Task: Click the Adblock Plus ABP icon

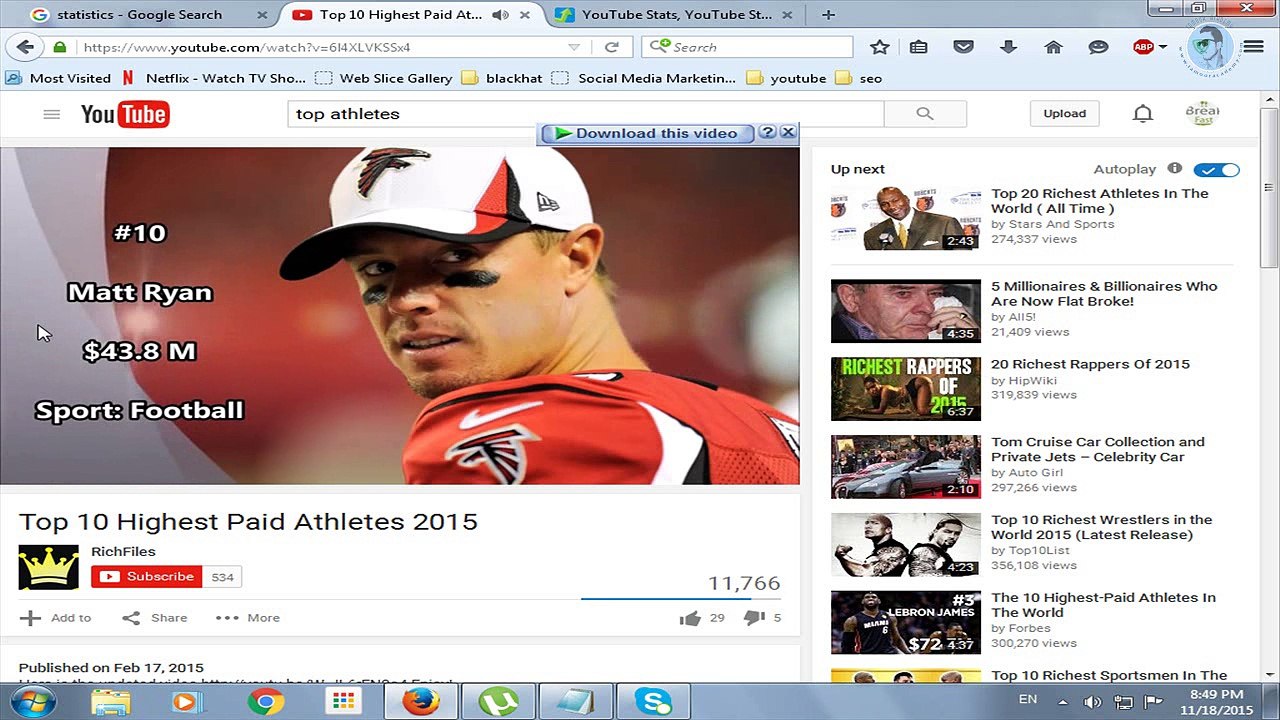Action: (1143, 47)
